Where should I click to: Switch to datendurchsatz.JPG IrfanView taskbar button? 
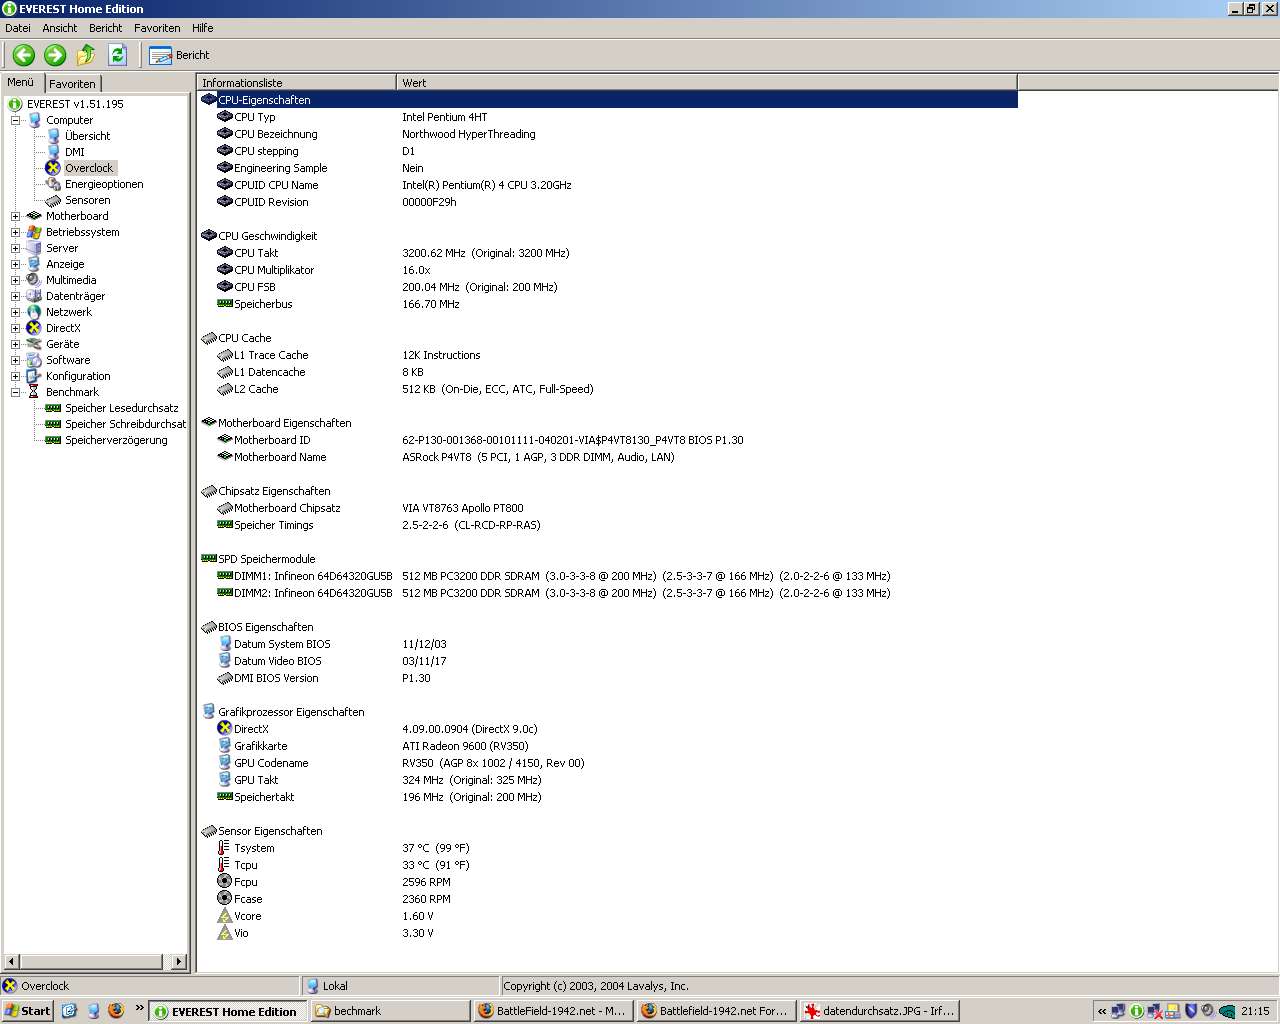(x=879, y=1011)
